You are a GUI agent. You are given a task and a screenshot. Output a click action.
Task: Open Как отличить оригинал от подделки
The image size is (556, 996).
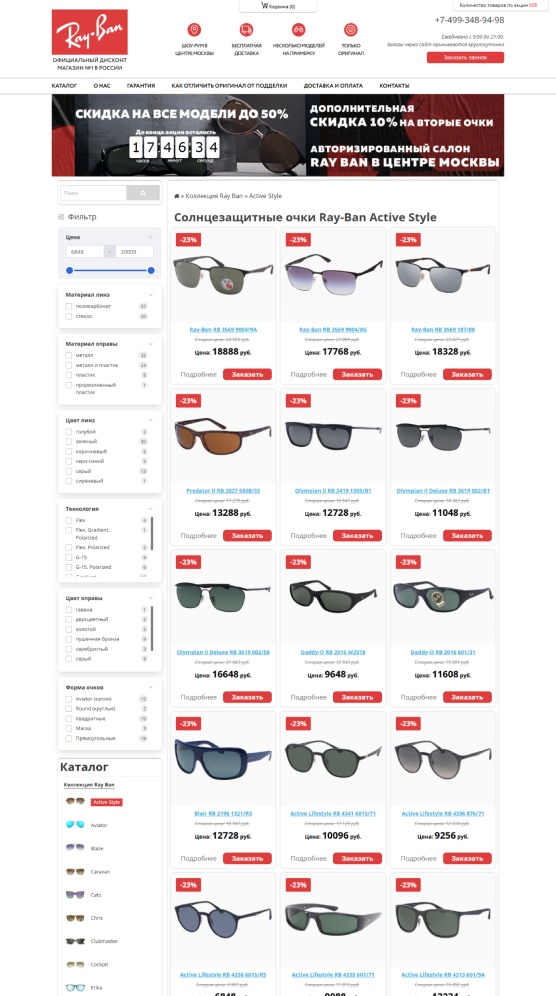tap(229, 86)
